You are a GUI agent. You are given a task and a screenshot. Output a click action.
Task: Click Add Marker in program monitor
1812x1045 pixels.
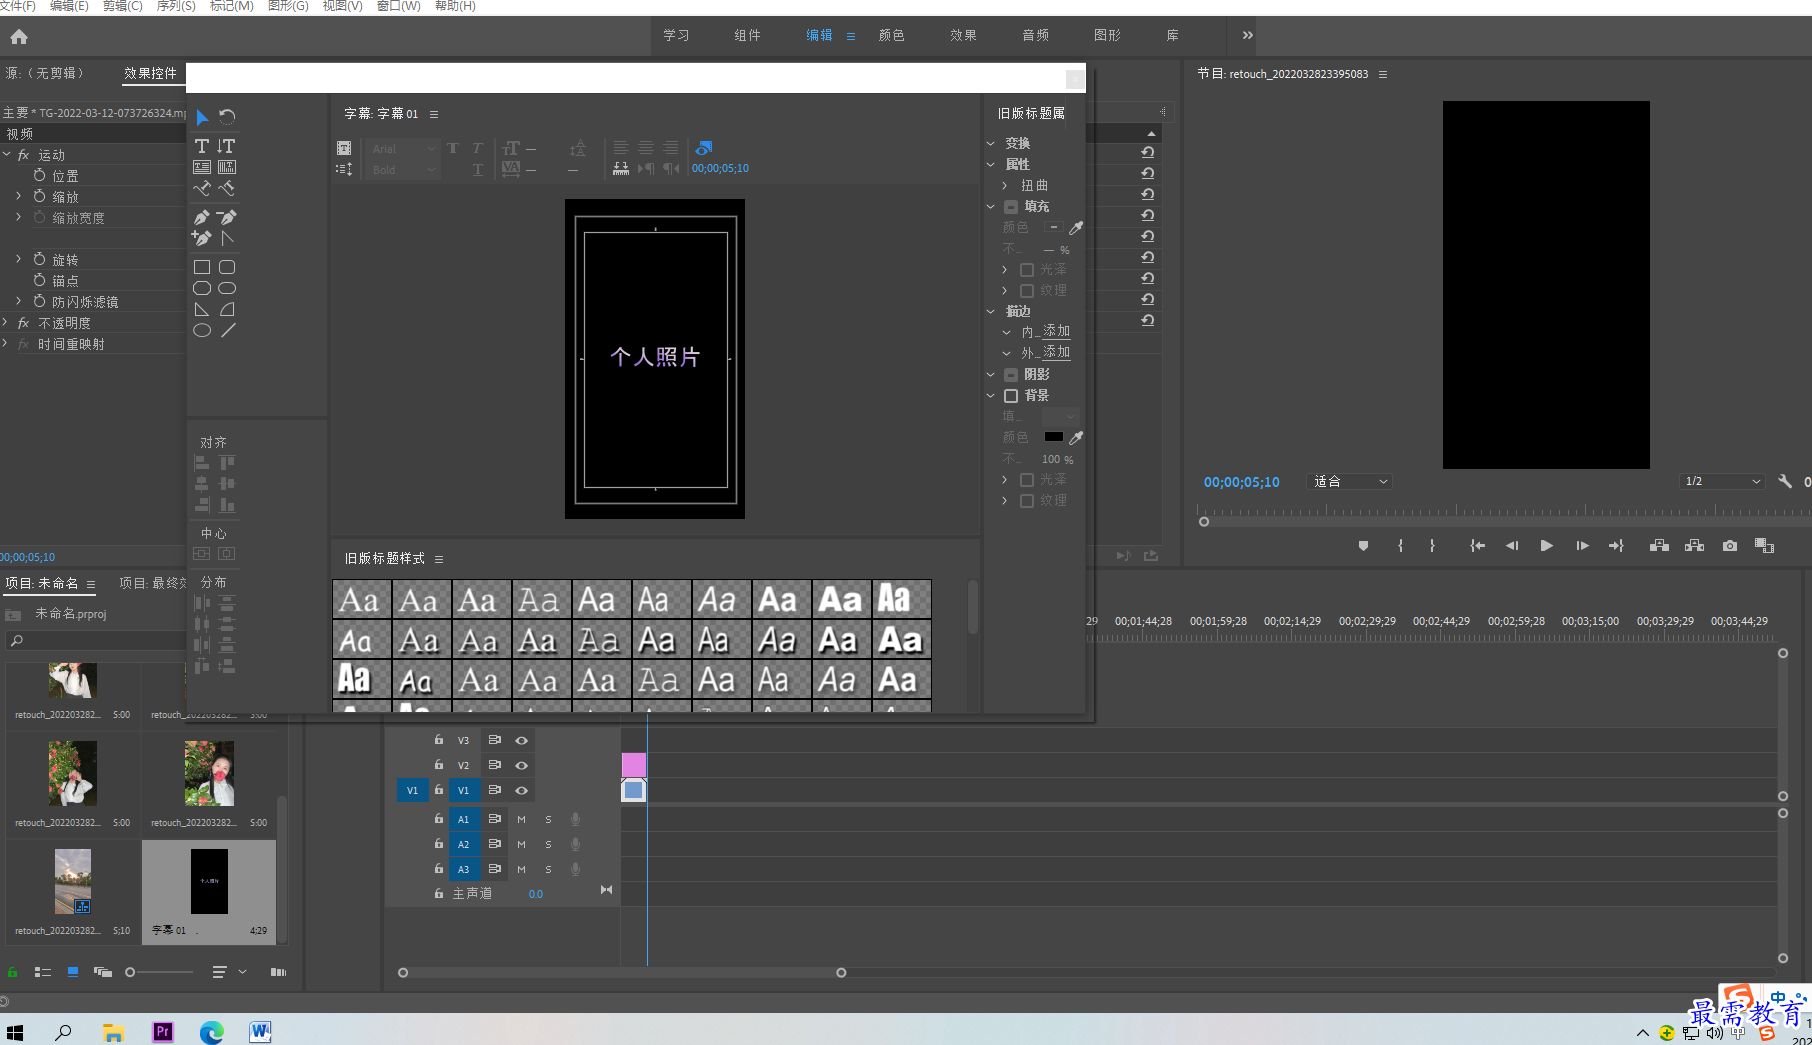click(1363, 546)
